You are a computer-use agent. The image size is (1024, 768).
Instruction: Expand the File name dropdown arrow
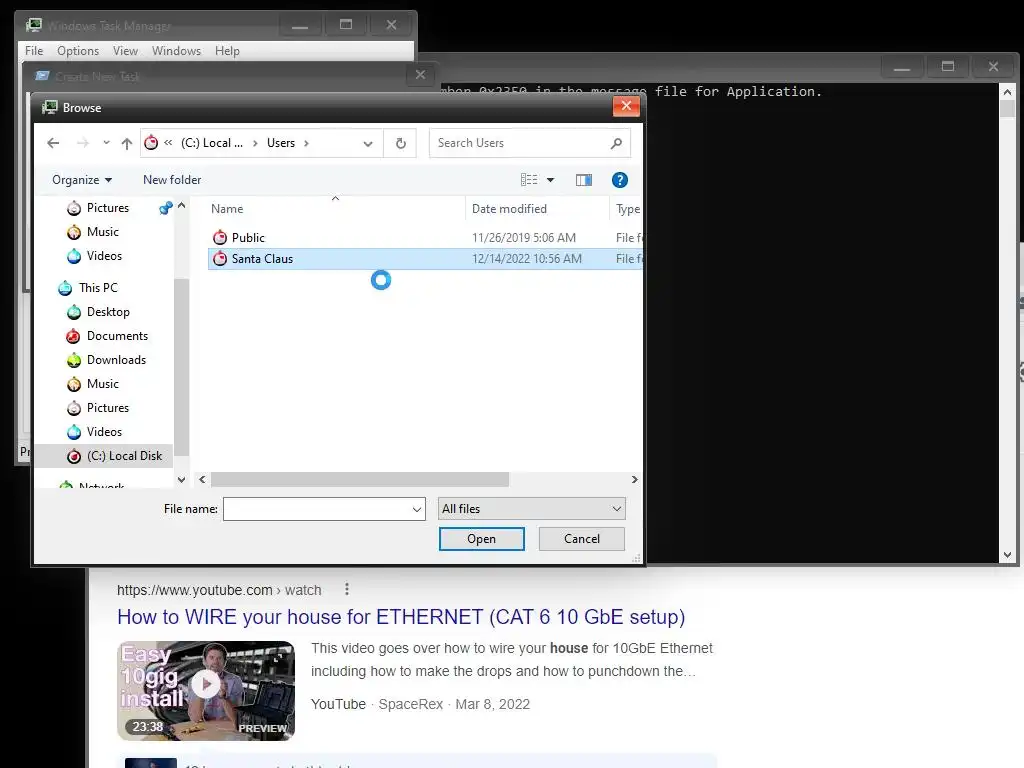(417, 509)
